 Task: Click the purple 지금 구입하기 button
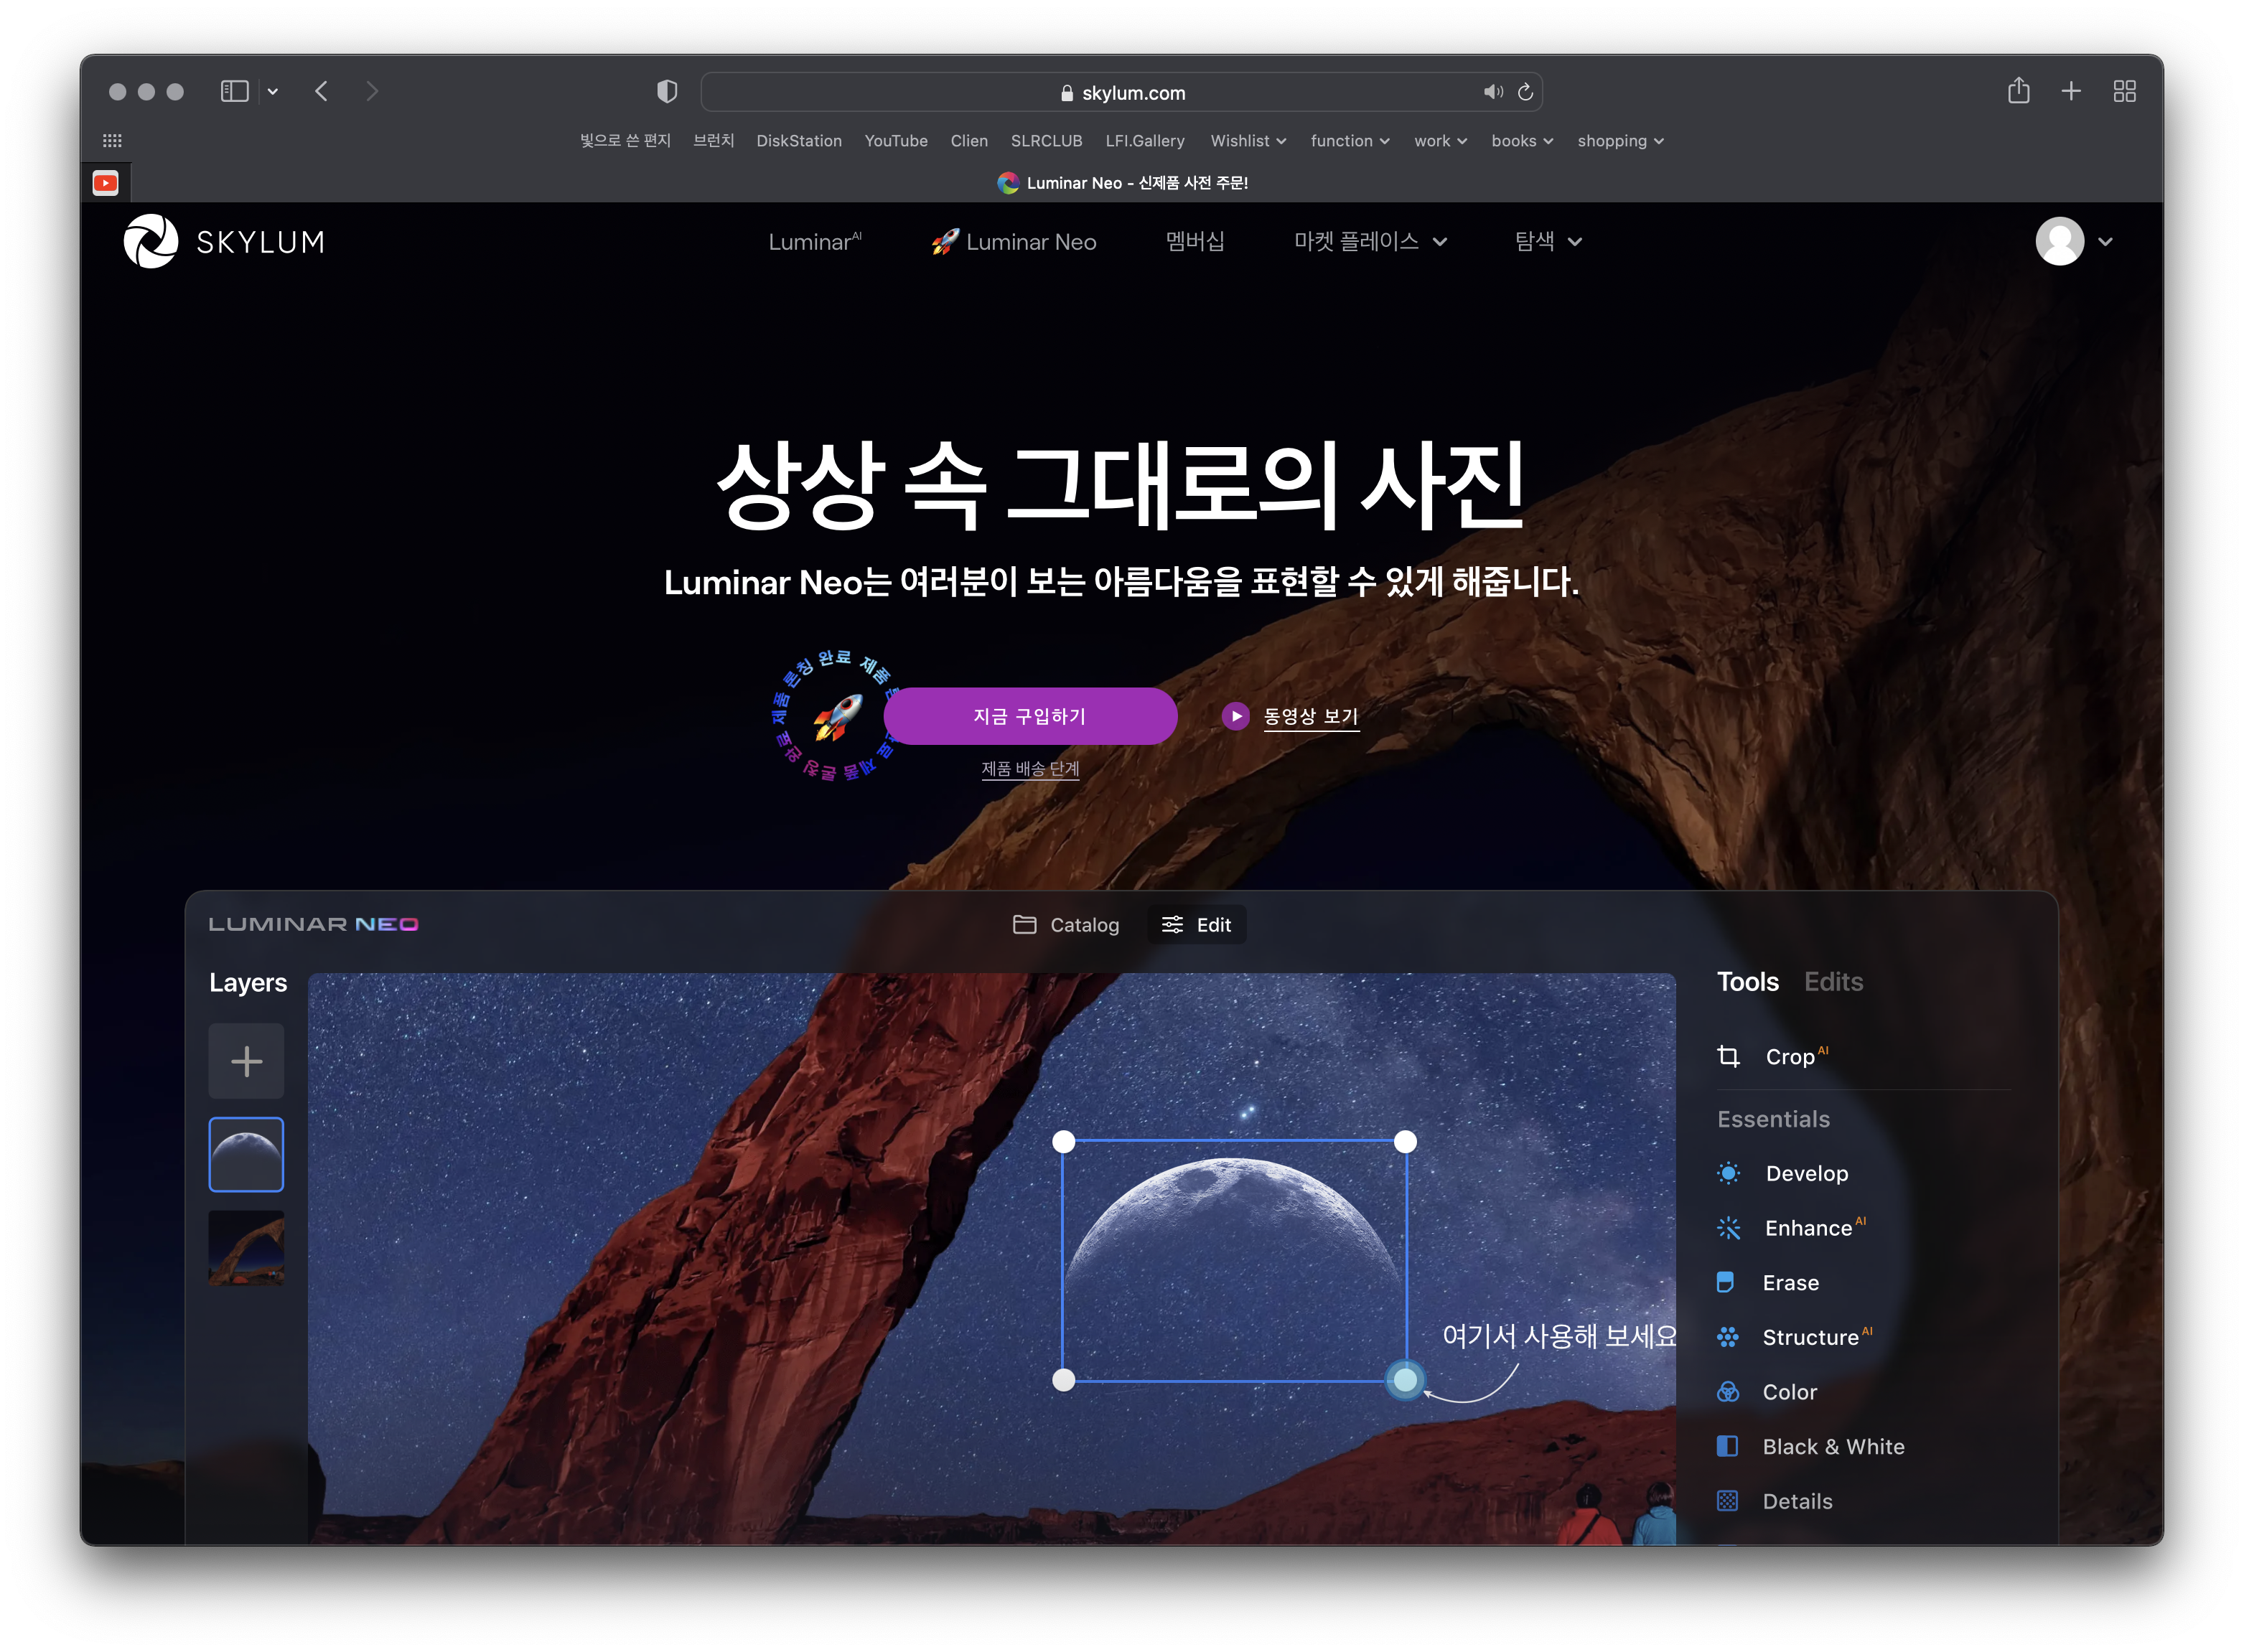coord(1030,716)
